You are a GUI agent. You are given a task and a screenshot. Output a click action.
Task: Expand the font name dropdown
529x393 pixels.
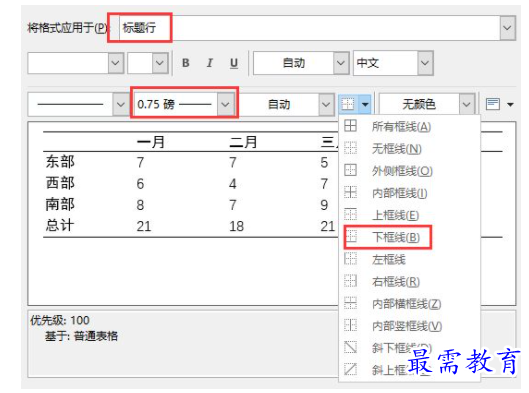pos(115,63)
